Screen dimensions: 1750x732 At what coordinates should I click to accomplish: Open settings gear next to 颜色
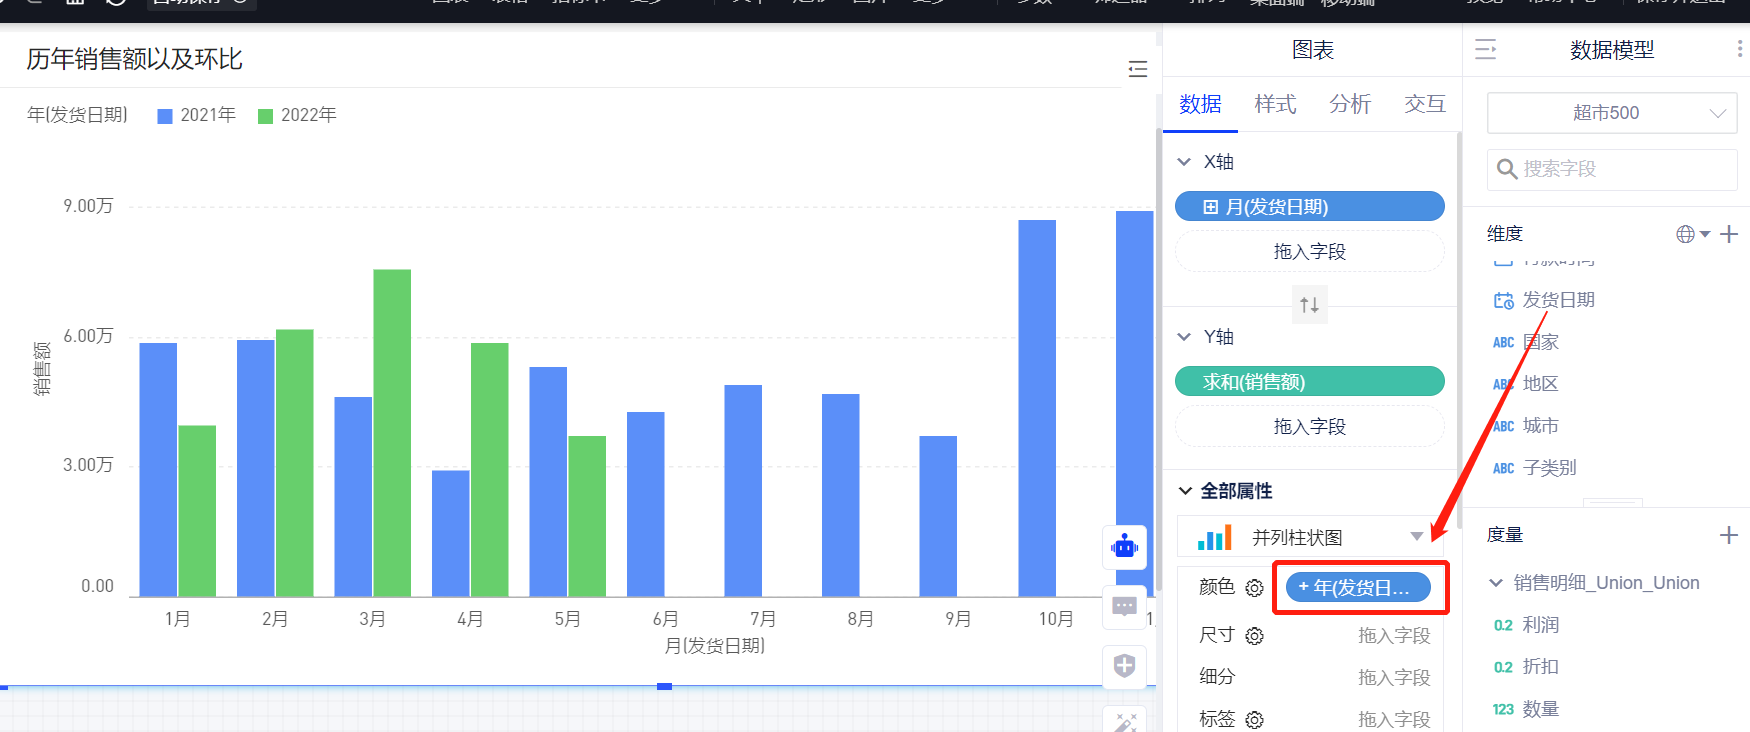tap(1255, 588)
